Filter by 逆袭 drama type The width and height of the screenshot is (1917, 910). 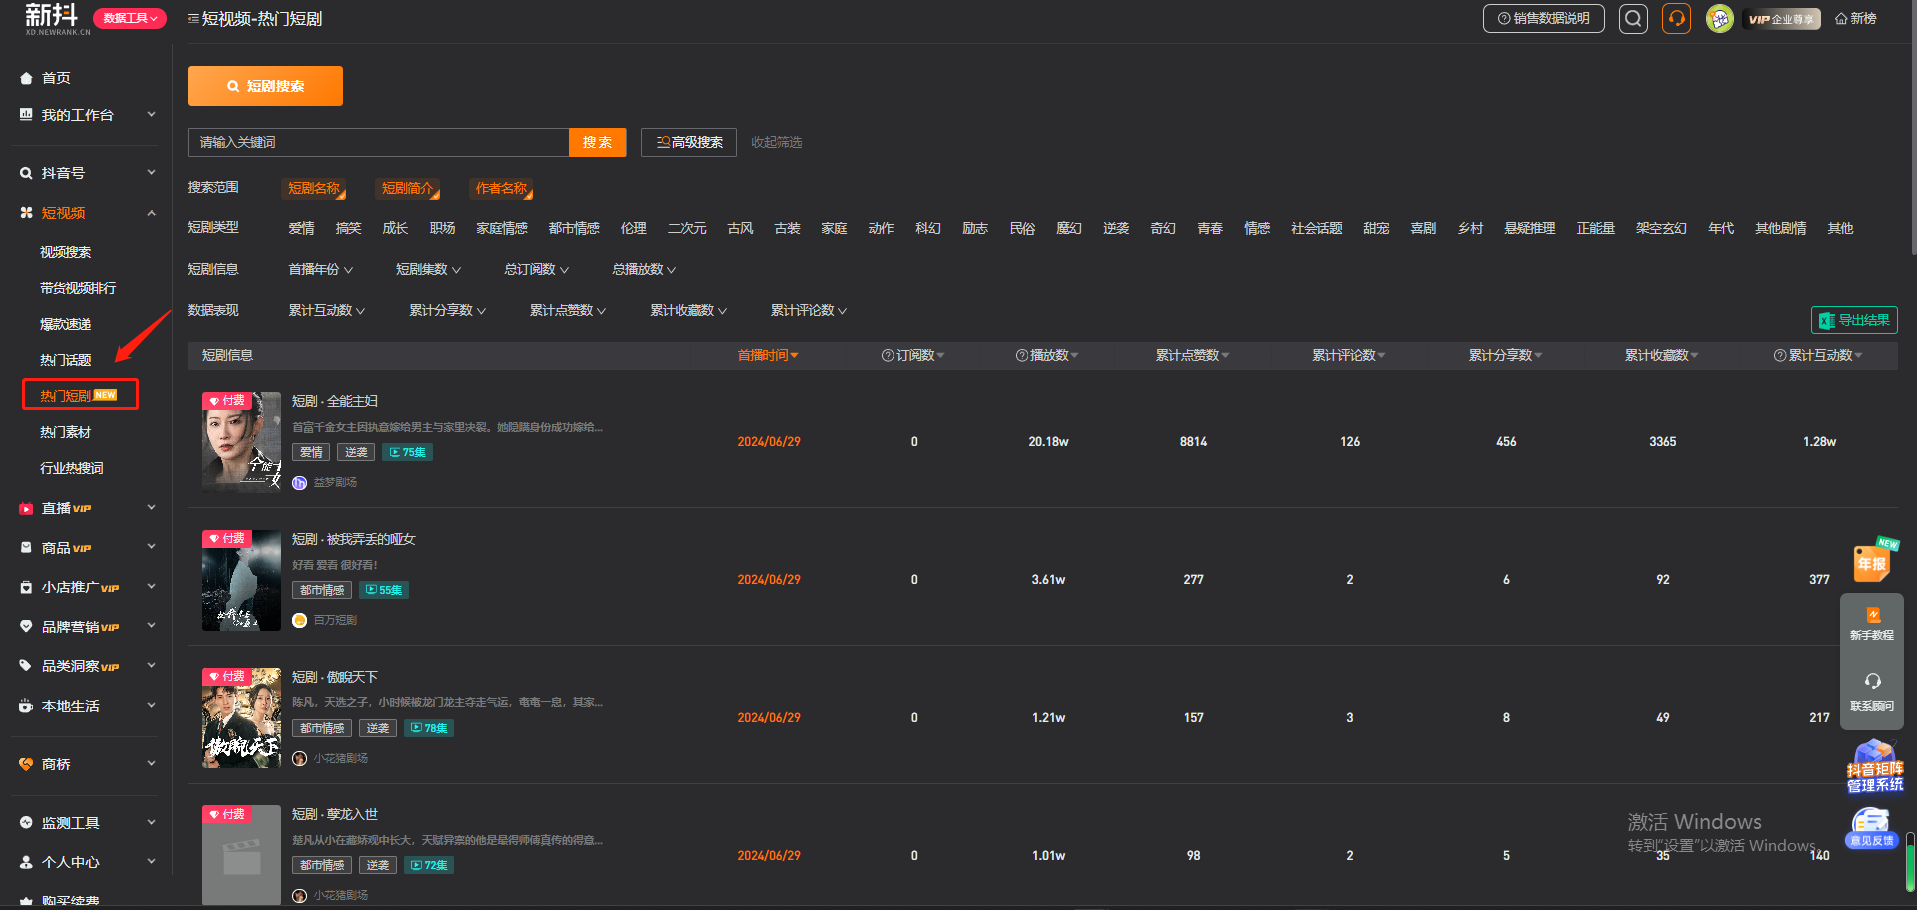pos(1116,228)
